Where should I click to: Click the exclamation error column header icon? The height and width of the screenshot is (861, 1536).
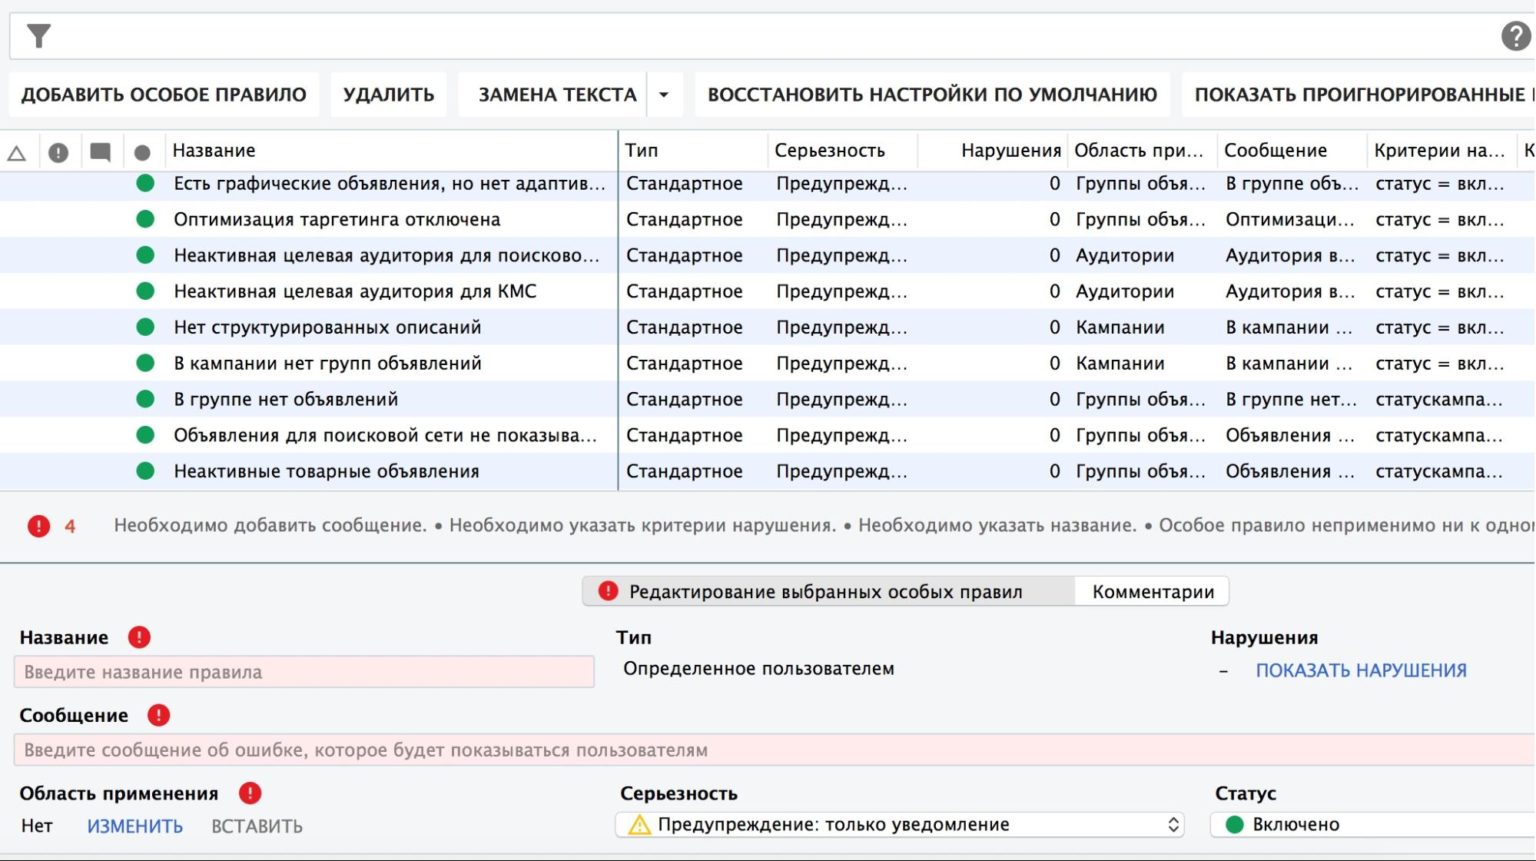tap(57, 151)
